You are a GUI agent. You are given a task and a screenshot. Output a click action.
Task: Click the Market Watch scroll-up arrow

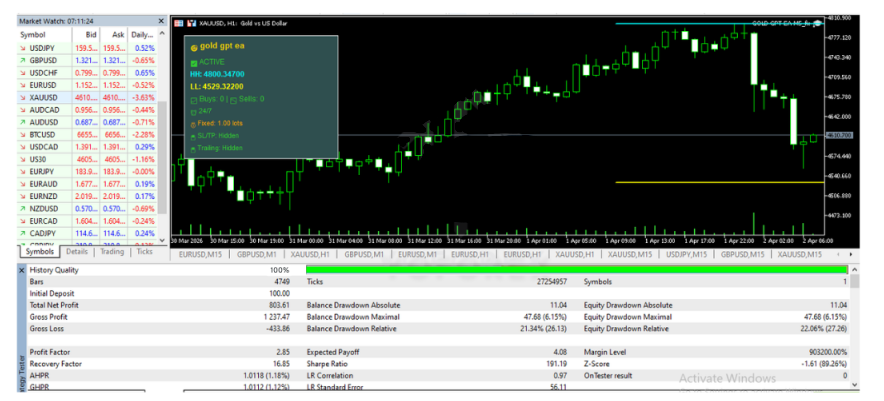point(162,34)
